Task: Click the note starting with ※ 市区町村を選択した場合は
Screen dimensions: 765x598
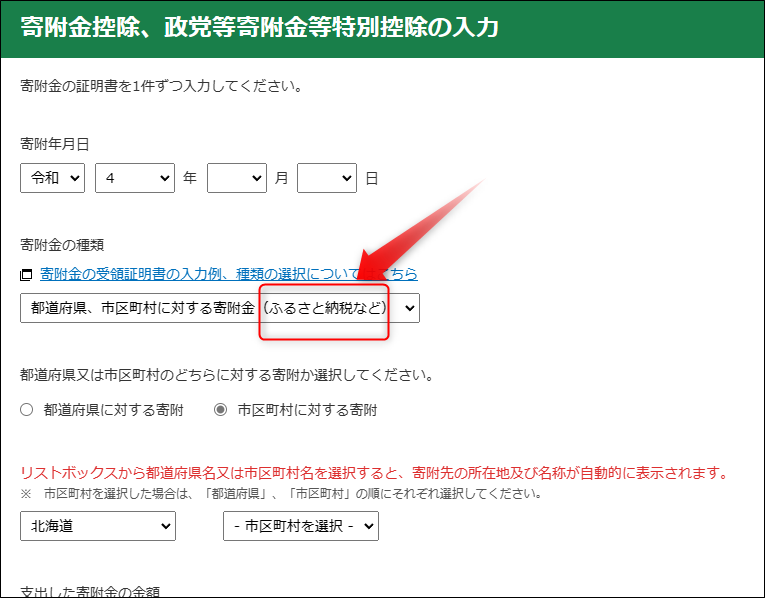Action: coord(282,494)
